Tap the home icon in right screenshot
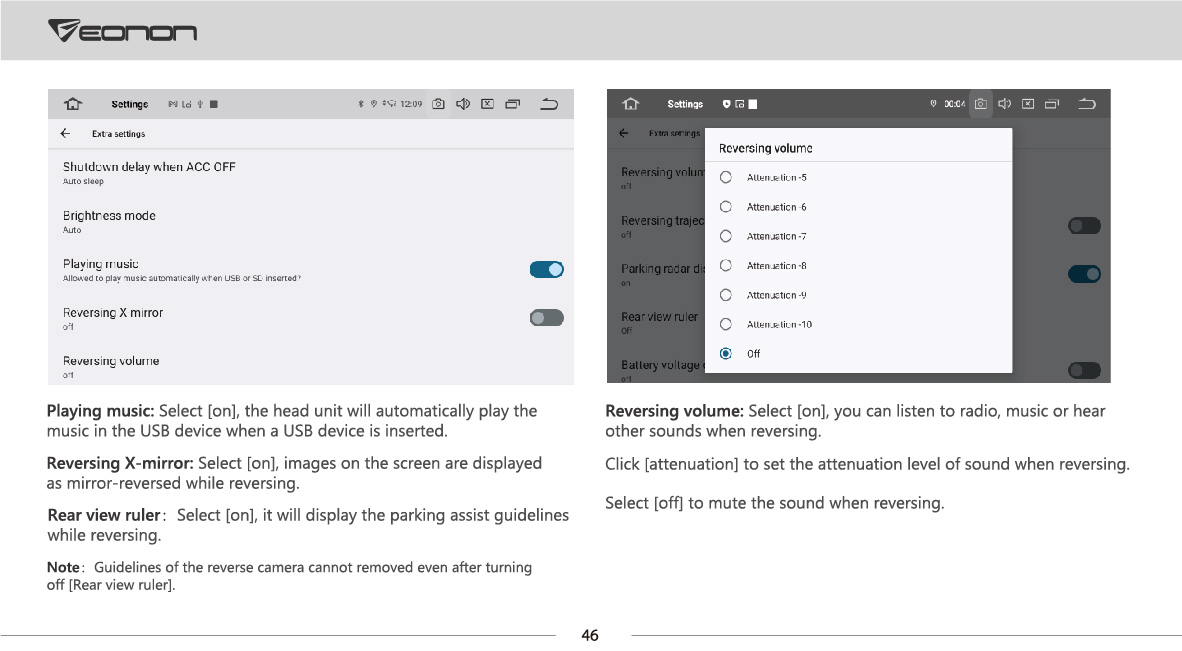1182x651 pixels. (x=631, y=104)
